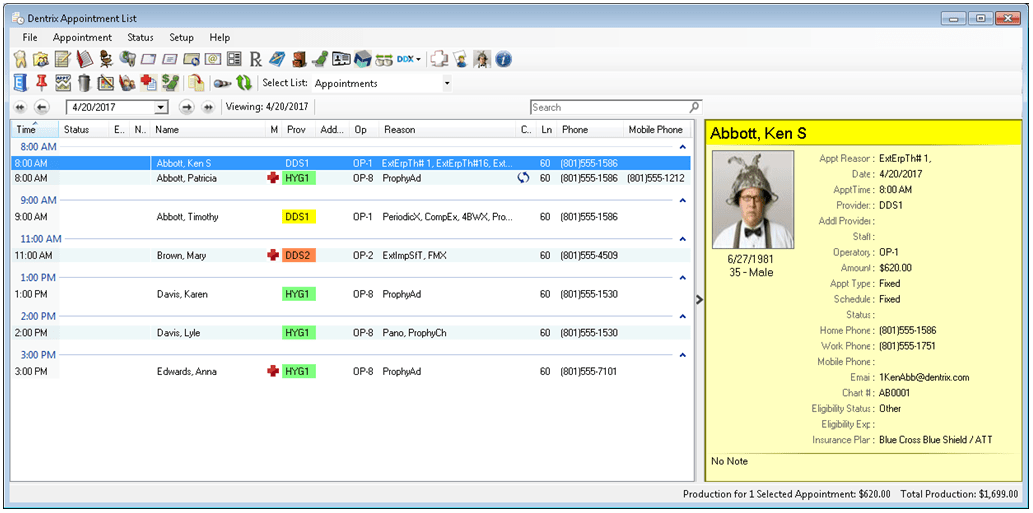
Task: Collapse the 8:00 AM appointment group
Action: click(683, 148)
